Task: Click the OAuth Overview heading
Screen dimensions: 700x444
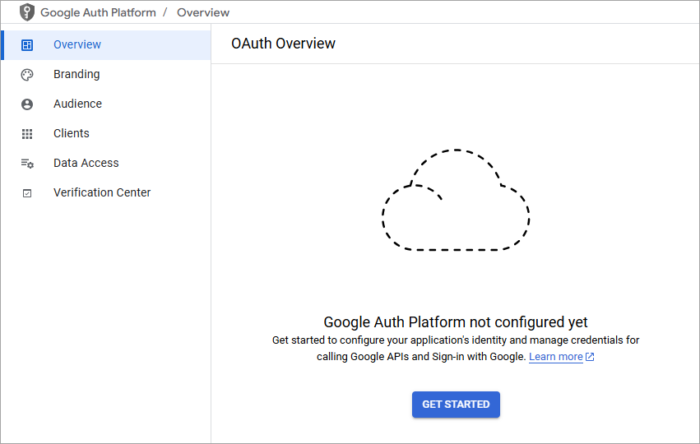Action: [x=283, y=44]
